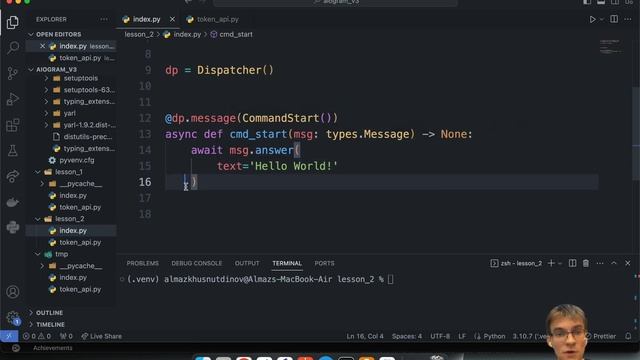Open the Search view in activity bar
Viewport: 640px width, 360px height.
[x=13, y=48]
